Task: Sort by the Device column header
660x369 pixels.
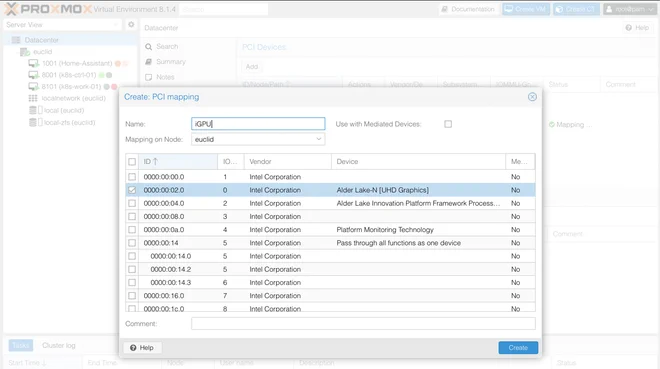Action: 418,162
